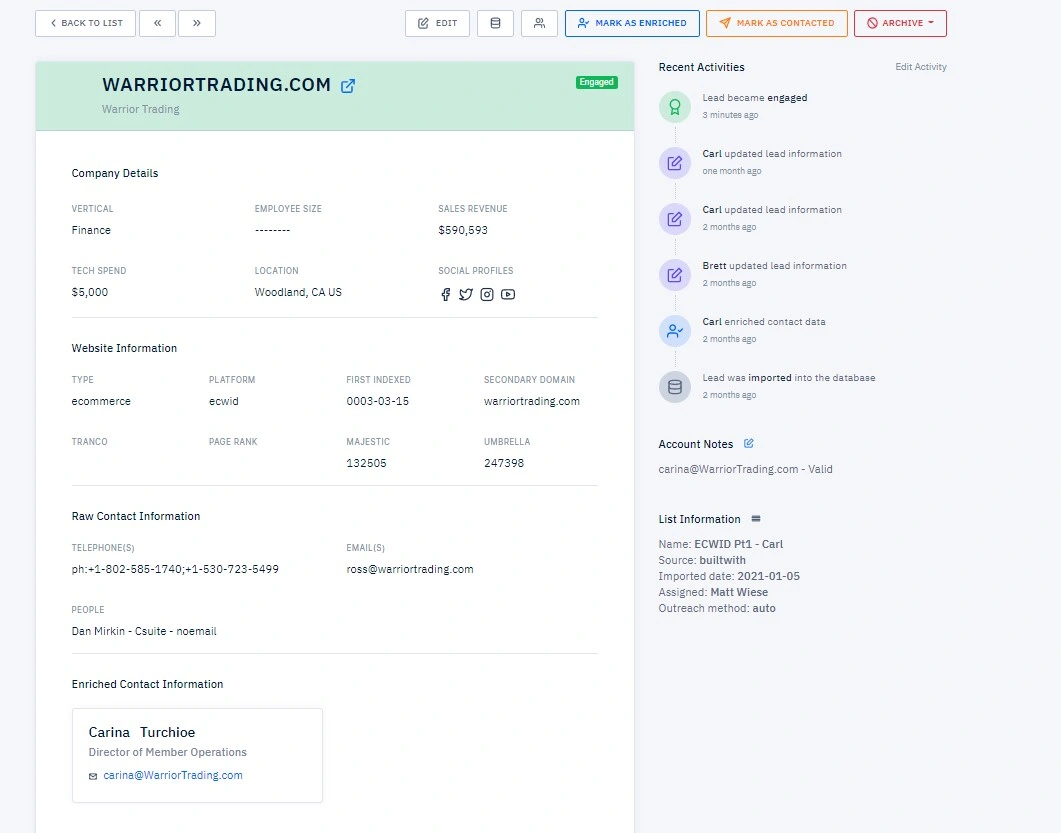Click the Tech Spend value $5,000
The image size is (1061, 833).
[x=90, y=292]
